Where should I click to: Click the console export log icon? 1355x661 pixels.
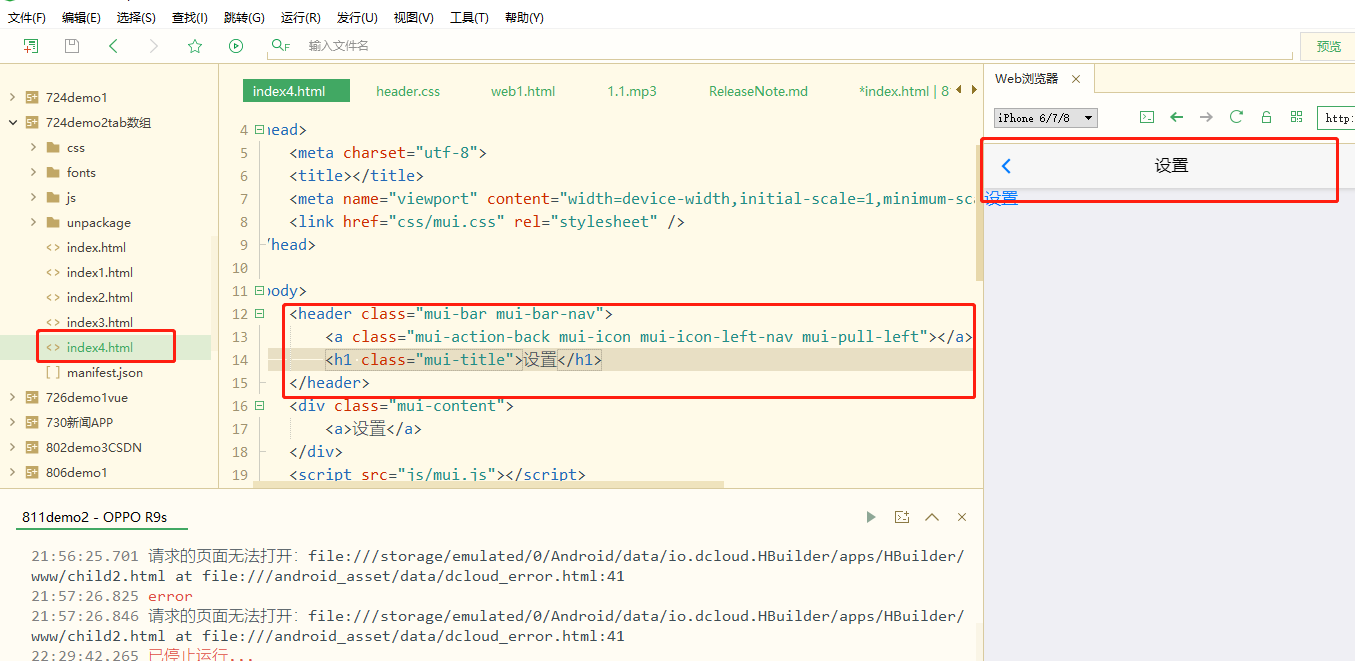coord(902,517)
